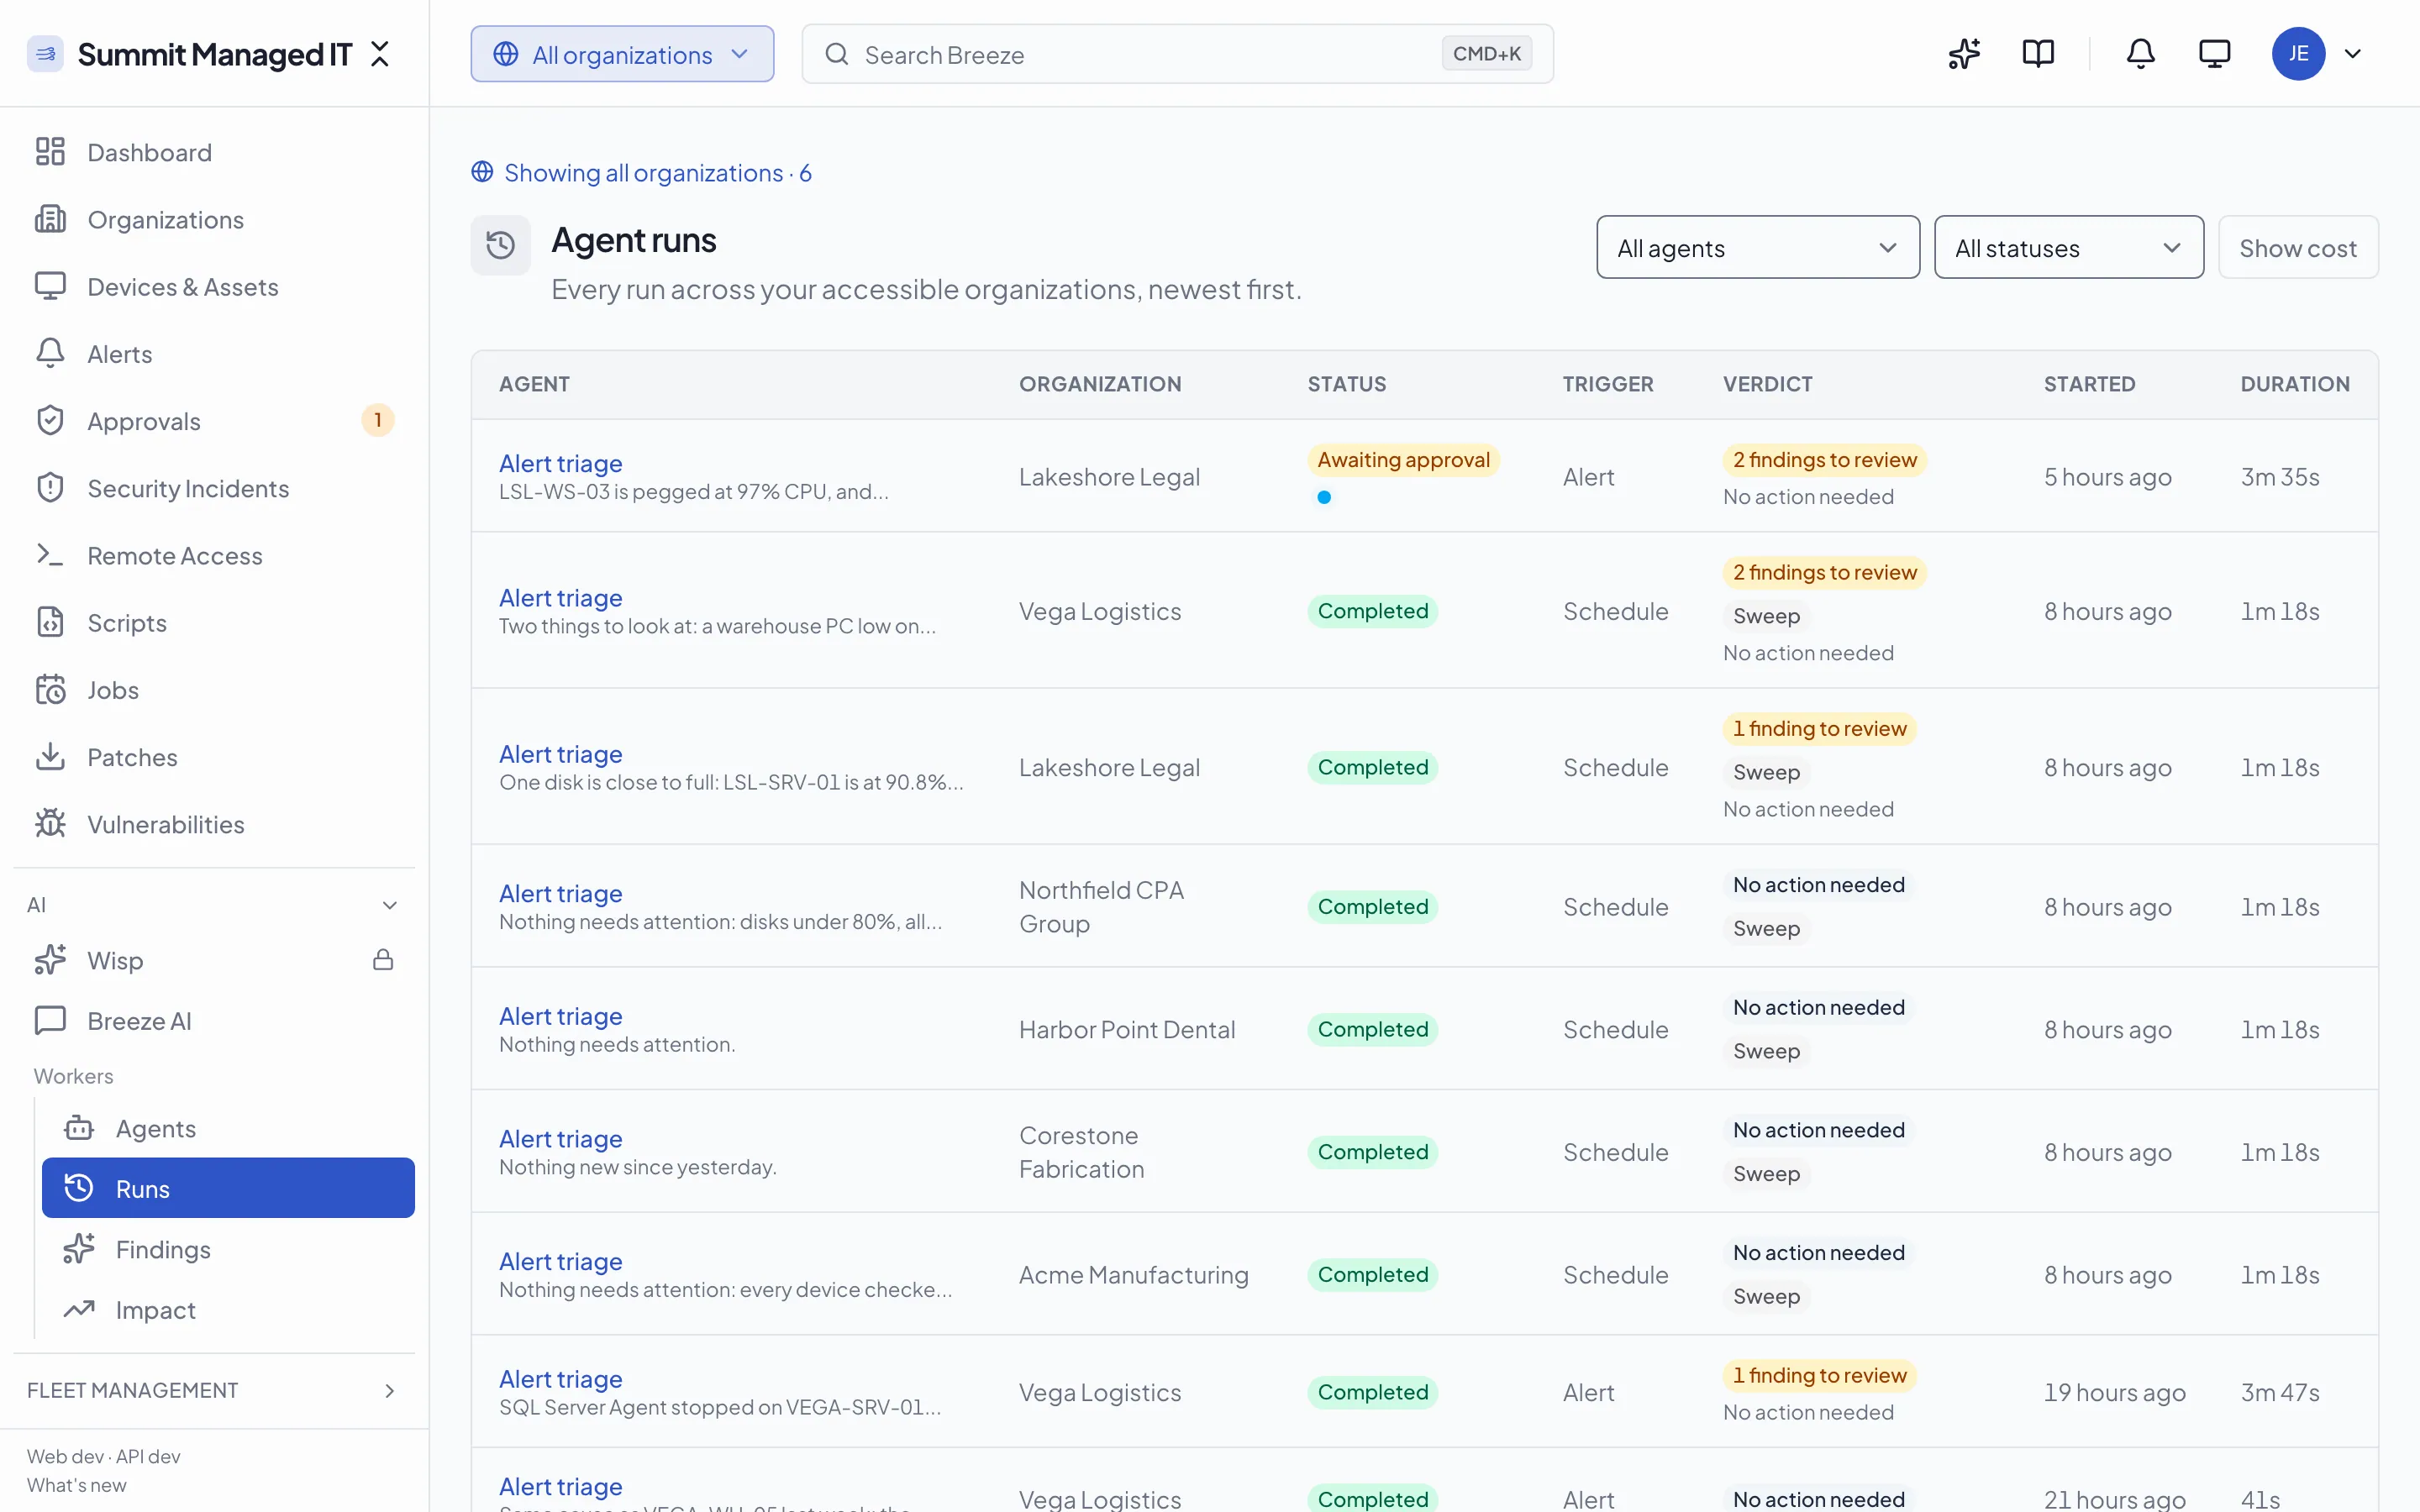This screenshot has width=2420, height=1512.
Task: Open the account menu chevron next to JE
Action: coord(2353,54)
